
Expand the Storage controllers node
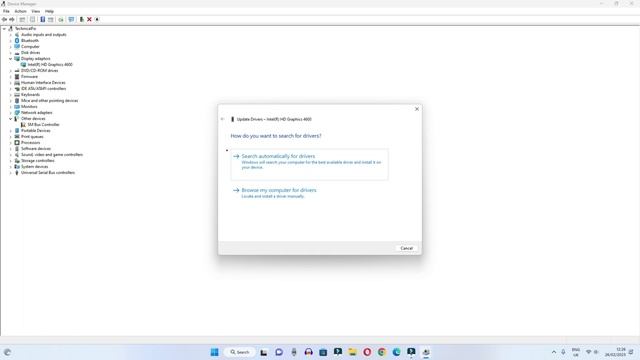click(x=11, y=161)
